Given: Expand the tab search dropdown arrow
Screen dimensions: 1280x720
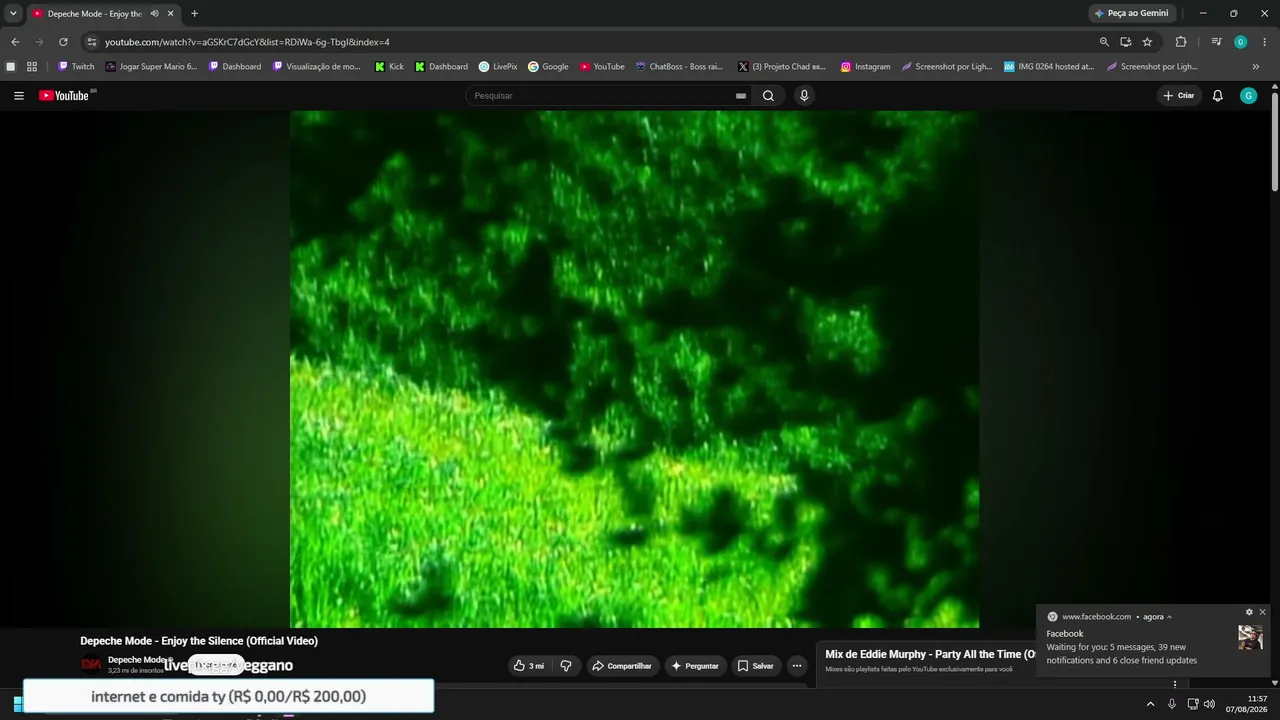Looking at the screenshot, I should [x=13, y=13].
